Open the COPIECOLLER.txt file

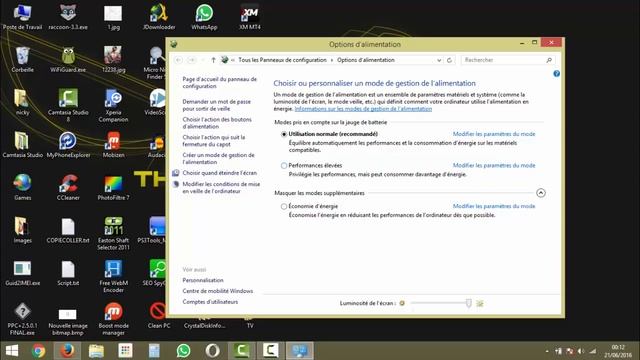click(x=68, y=230)
